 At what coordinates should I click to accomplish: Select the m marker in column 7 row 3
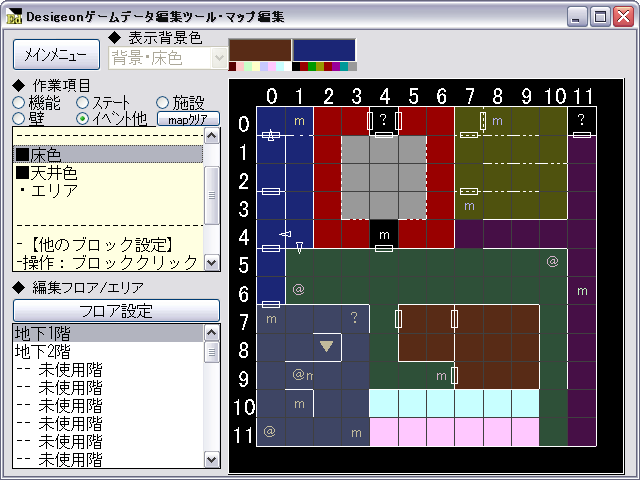(x=469, y=206)
